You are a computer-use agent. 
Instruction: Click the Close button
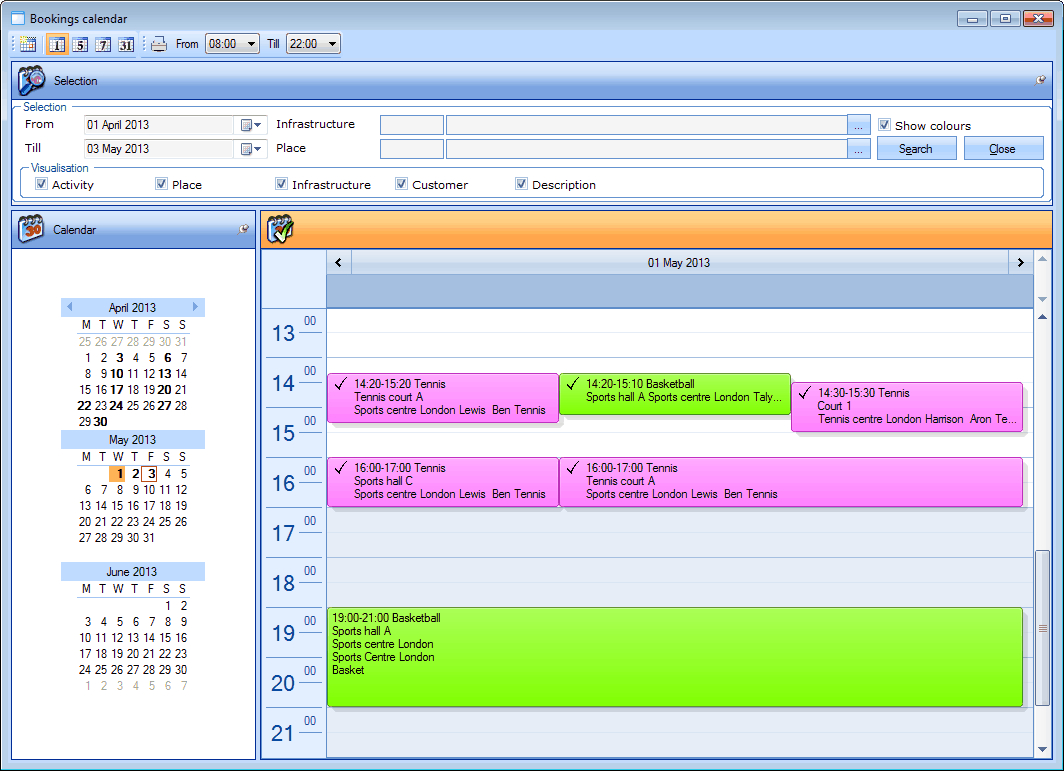(x=1003, y=149)
